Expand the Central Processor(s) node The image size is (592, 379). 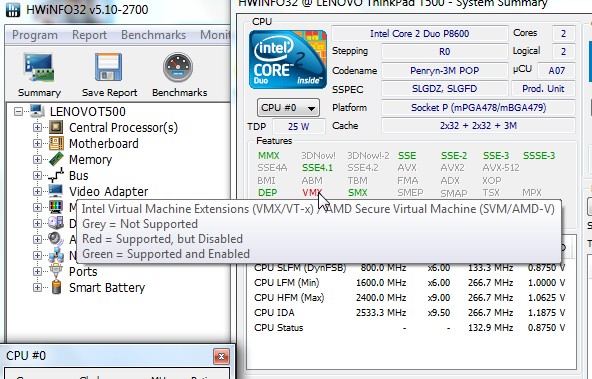(x=37, y=128)
